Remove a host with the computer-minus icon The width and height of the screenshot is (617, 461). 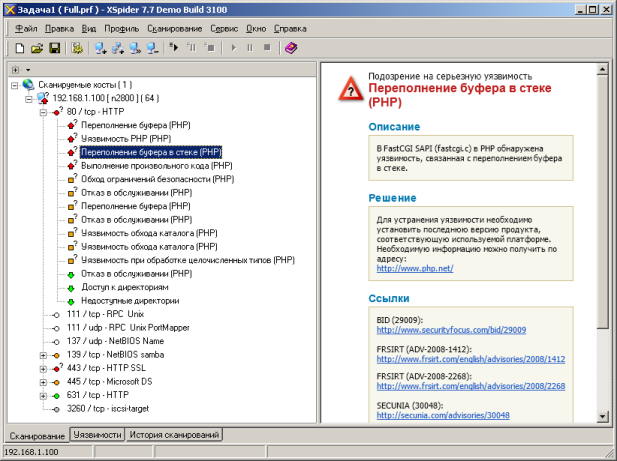(152, 48)
